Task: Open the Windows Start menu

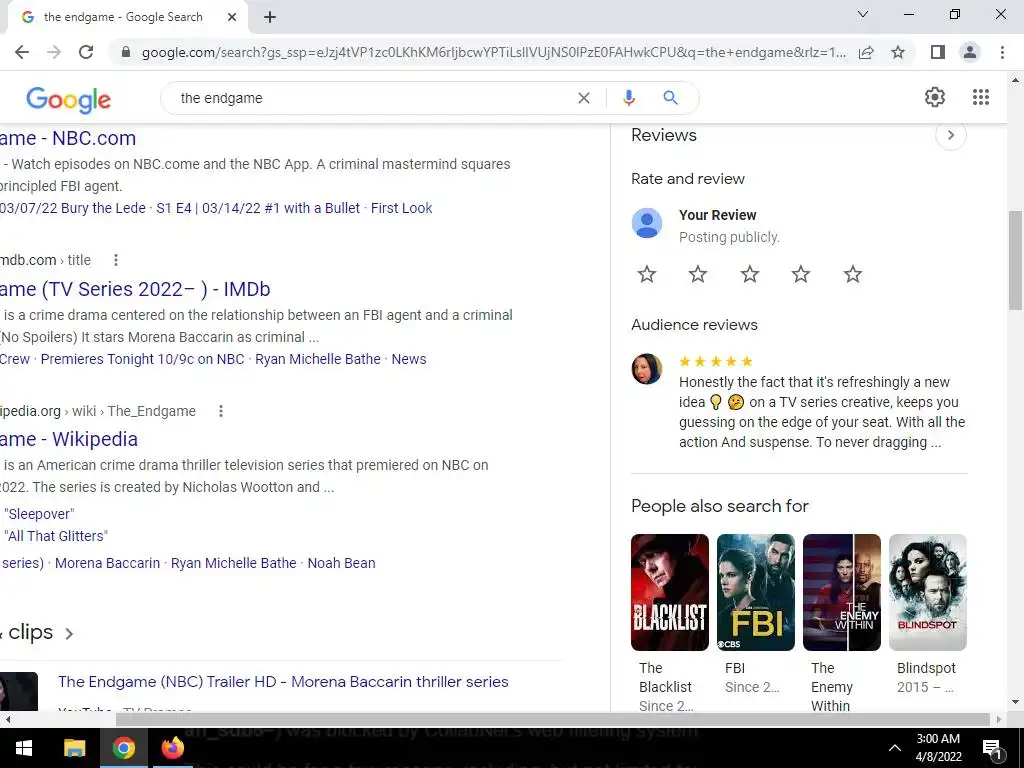Action: click(24, 748)
